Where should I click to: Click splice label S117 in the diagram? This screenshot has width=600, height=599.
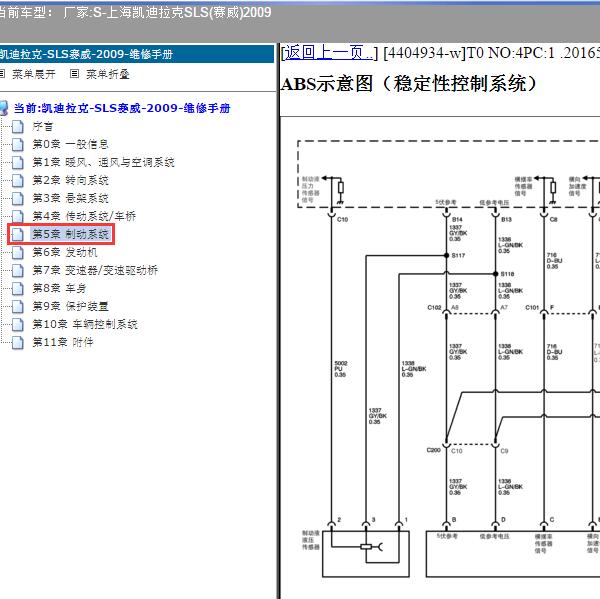pos(458,255)
